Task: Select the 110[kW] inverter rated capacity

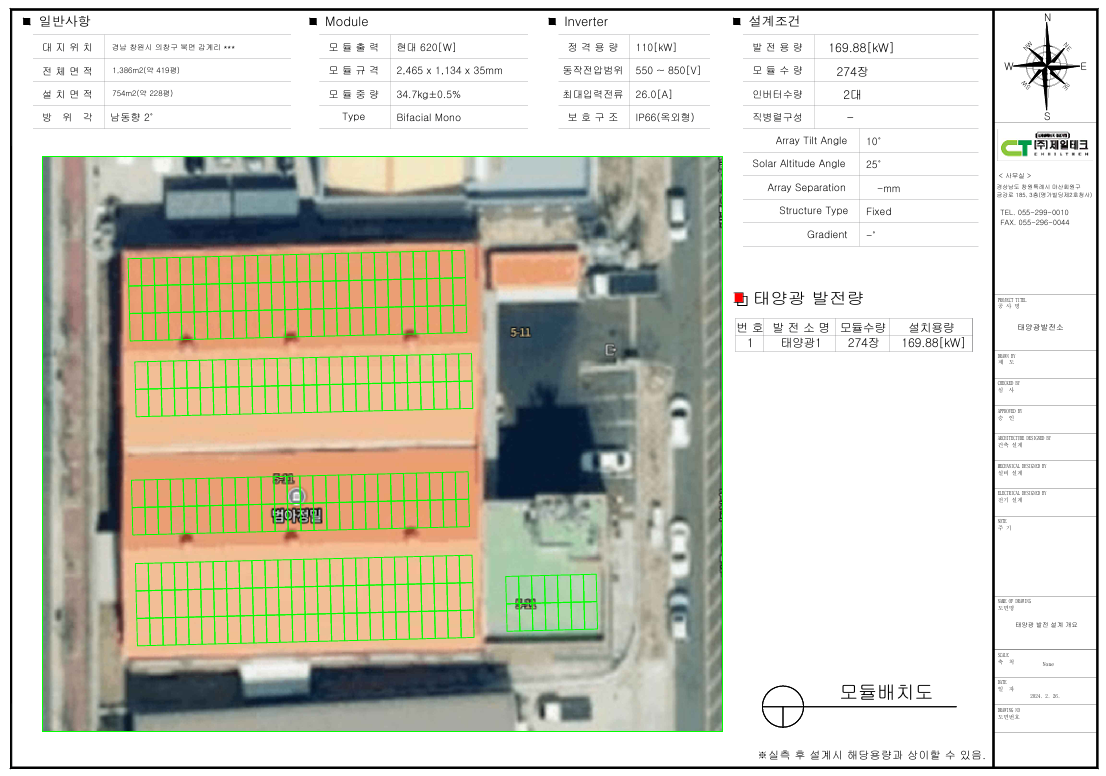Action: pyautogui.click(x=656, y=47)
